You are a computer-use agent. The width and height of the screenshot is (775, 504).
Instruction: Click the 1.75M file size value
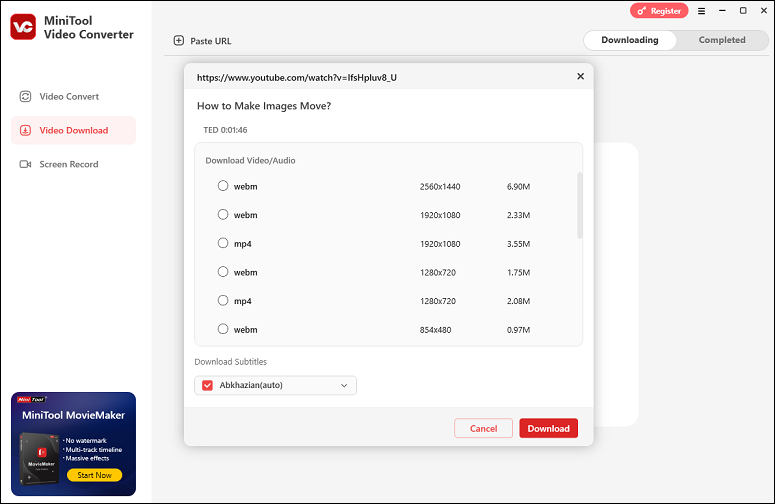pos(518,273)
